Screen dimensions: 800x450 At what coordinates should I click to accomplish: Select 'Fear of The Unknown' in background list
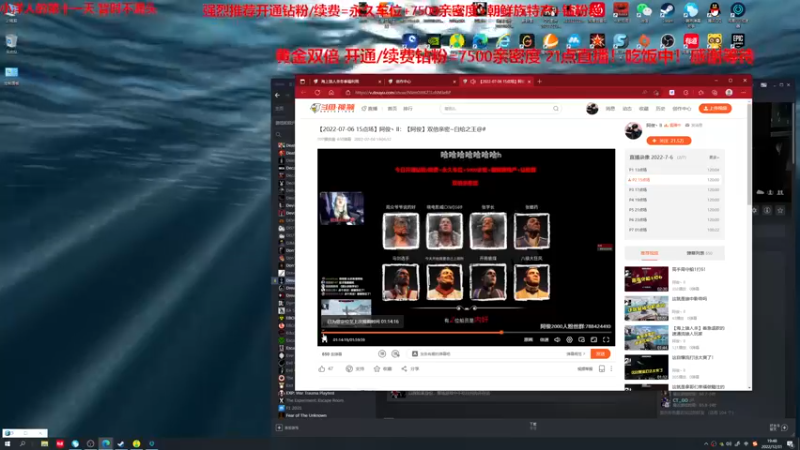pos(306,415)
